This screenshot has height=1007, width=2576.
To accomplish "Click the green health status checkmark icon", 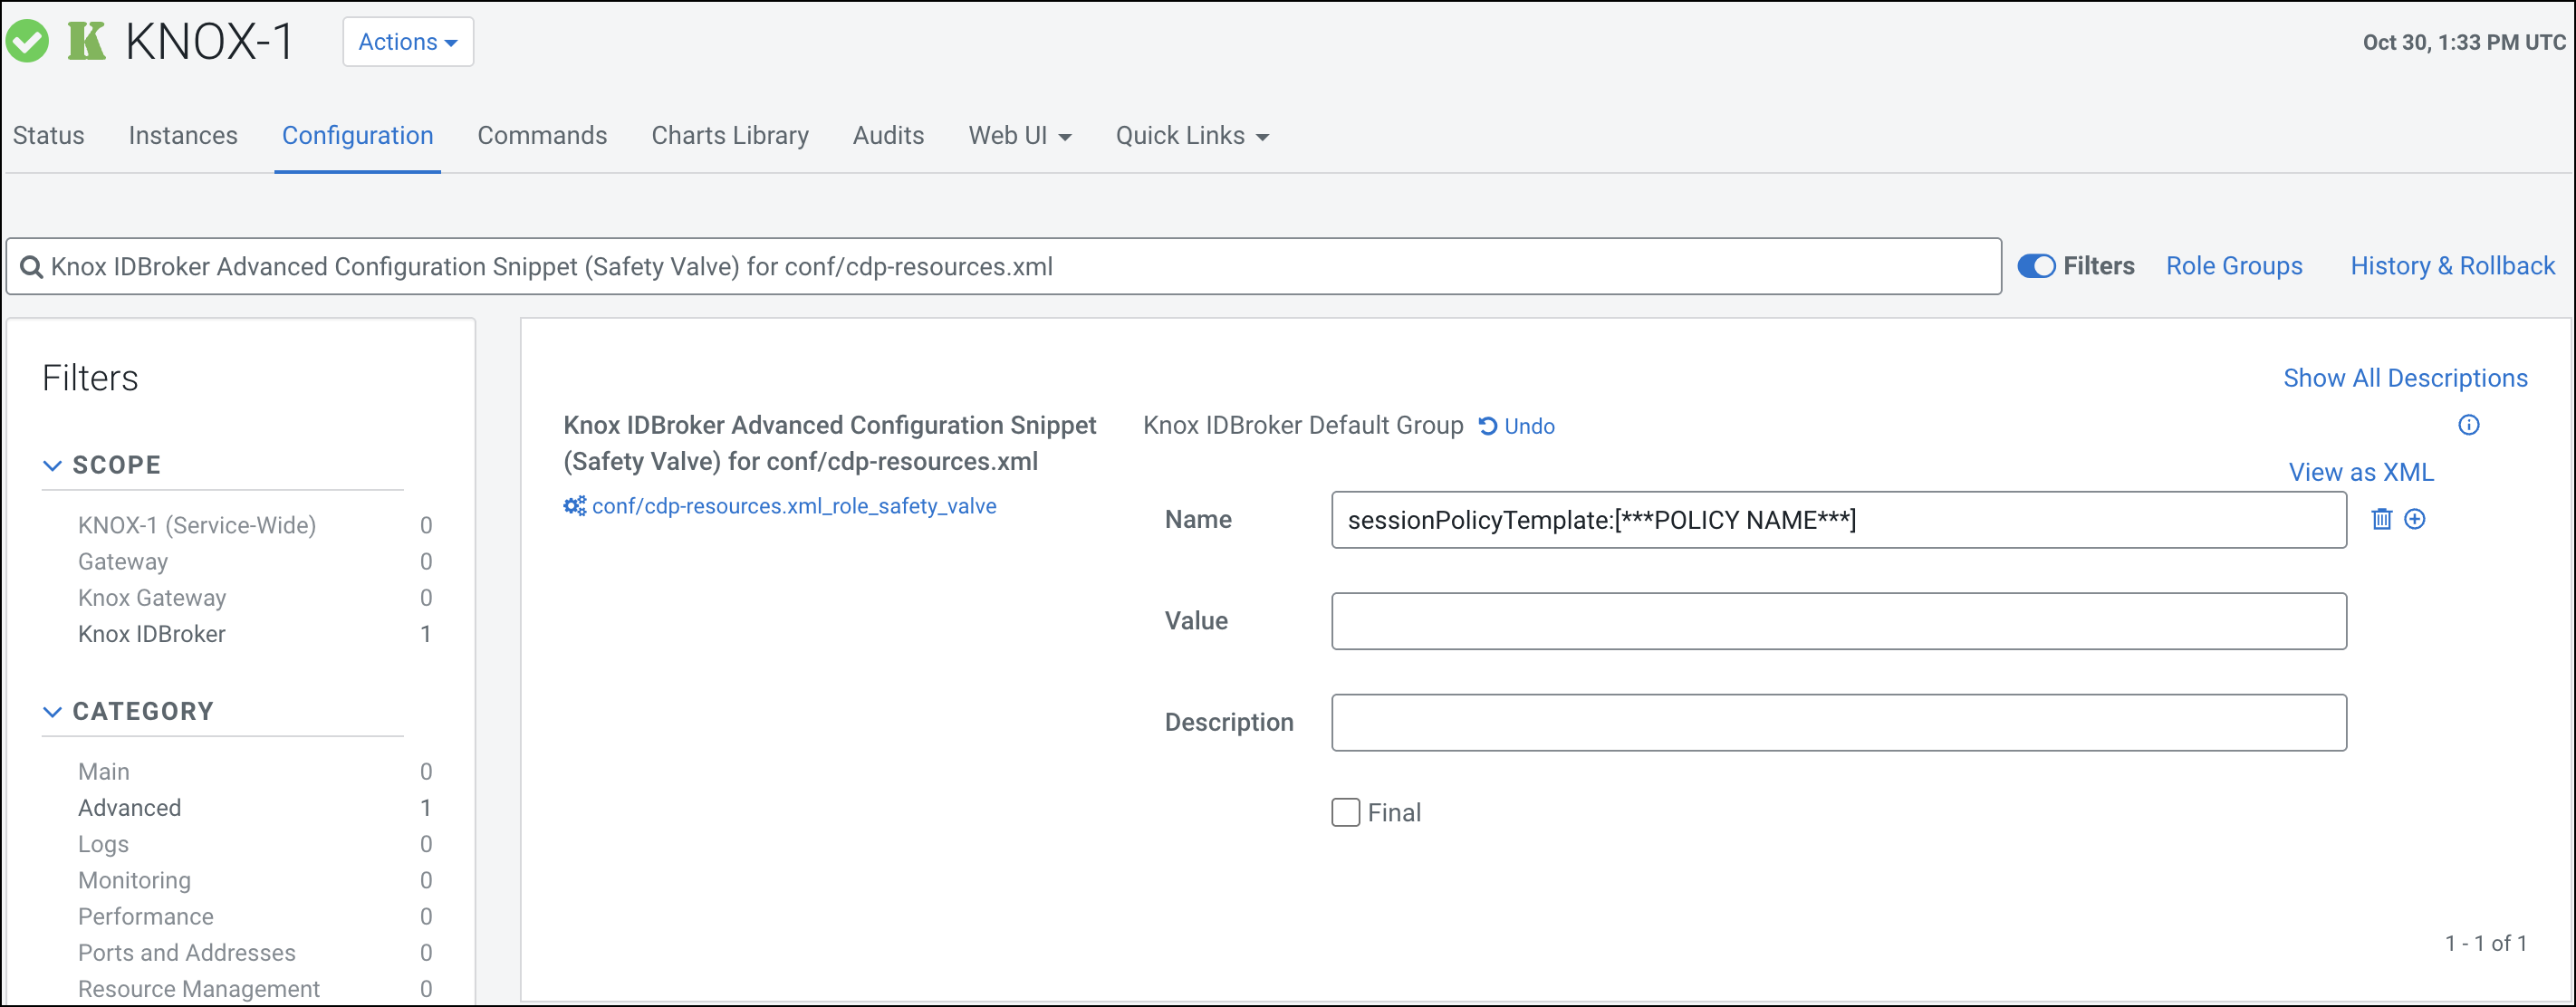I will click(27, 42).
